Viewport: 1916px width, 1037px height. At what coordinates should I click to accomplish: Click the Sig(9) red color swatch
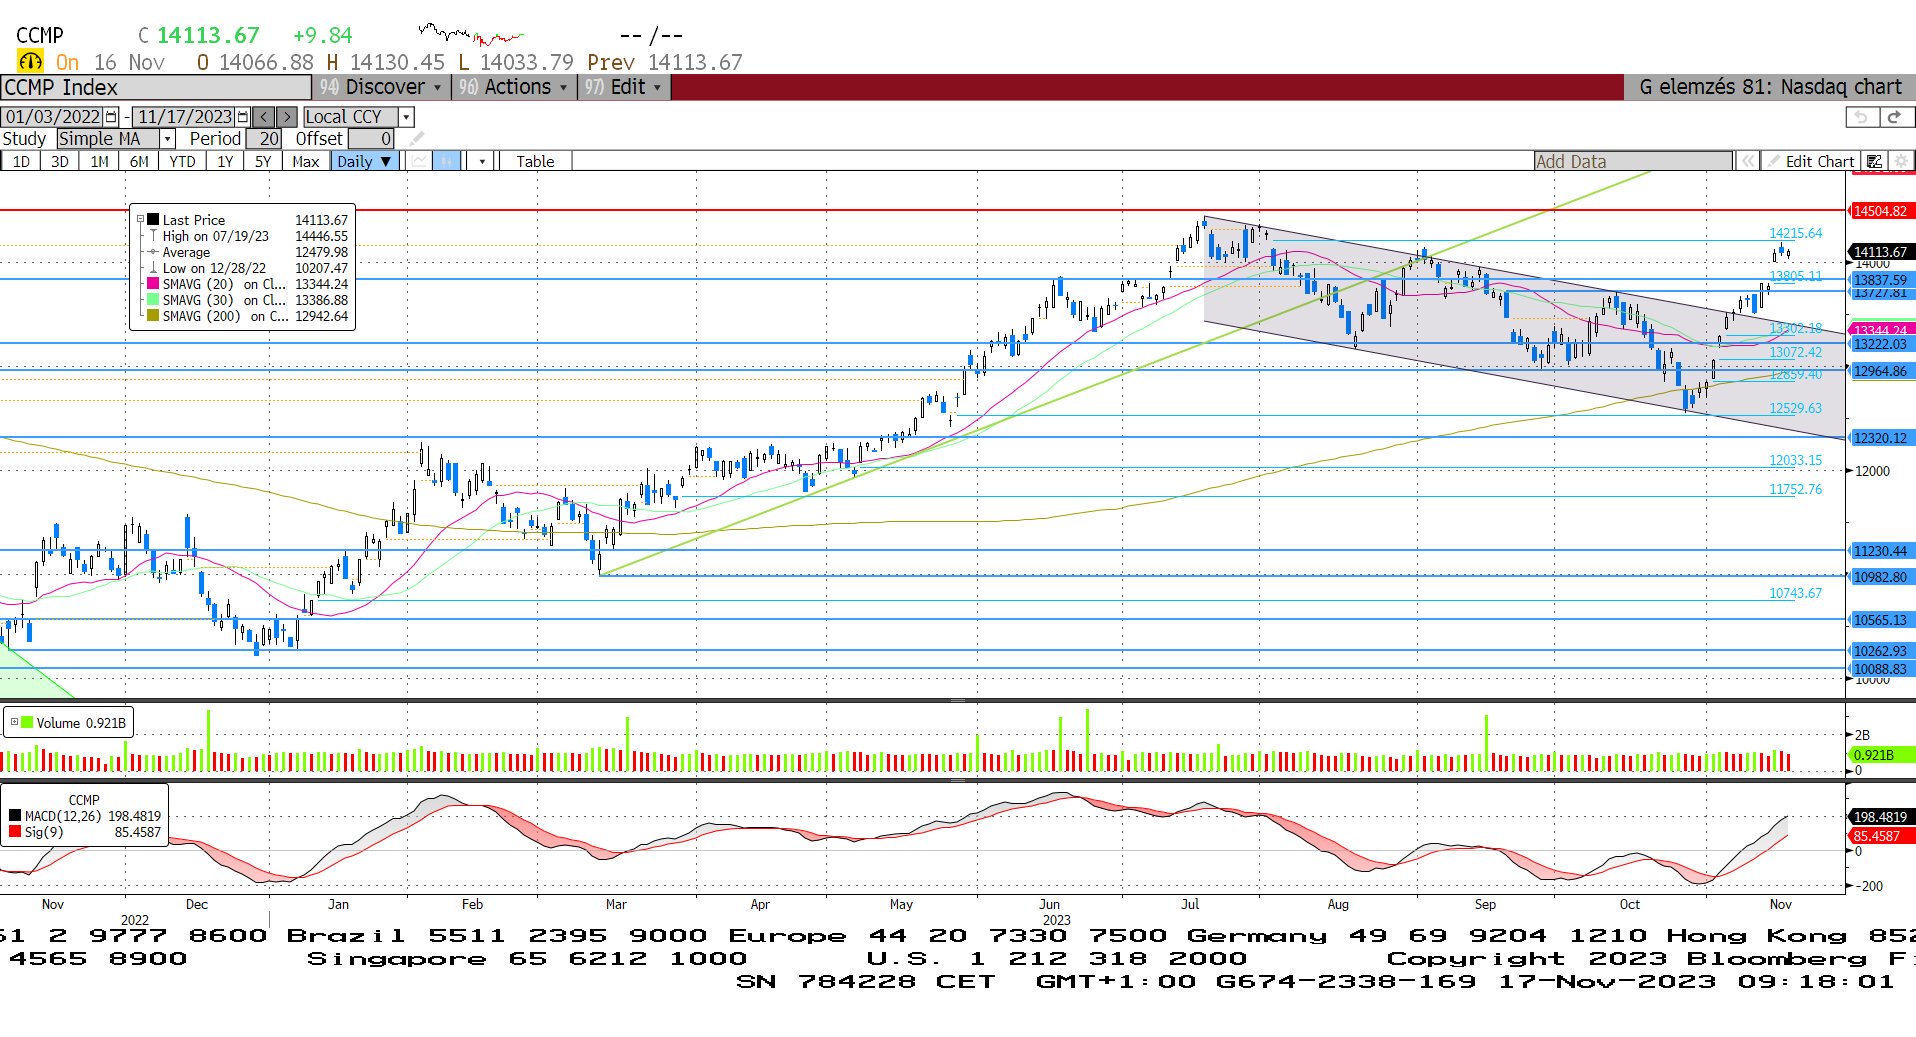[x=15, y=832]
